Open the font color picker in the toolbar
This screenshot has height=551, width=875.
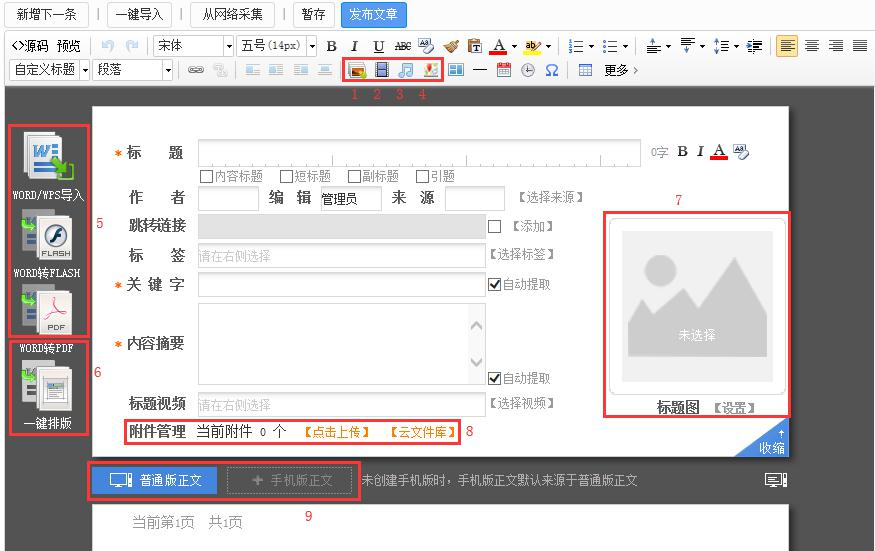[500, 46]
